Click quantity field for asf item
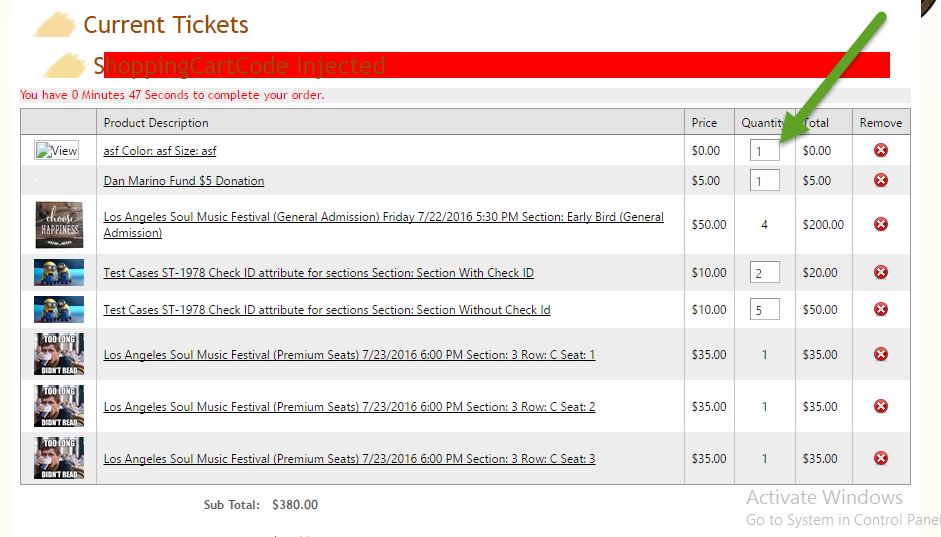941x537 pixels. (x=764, y=151)
